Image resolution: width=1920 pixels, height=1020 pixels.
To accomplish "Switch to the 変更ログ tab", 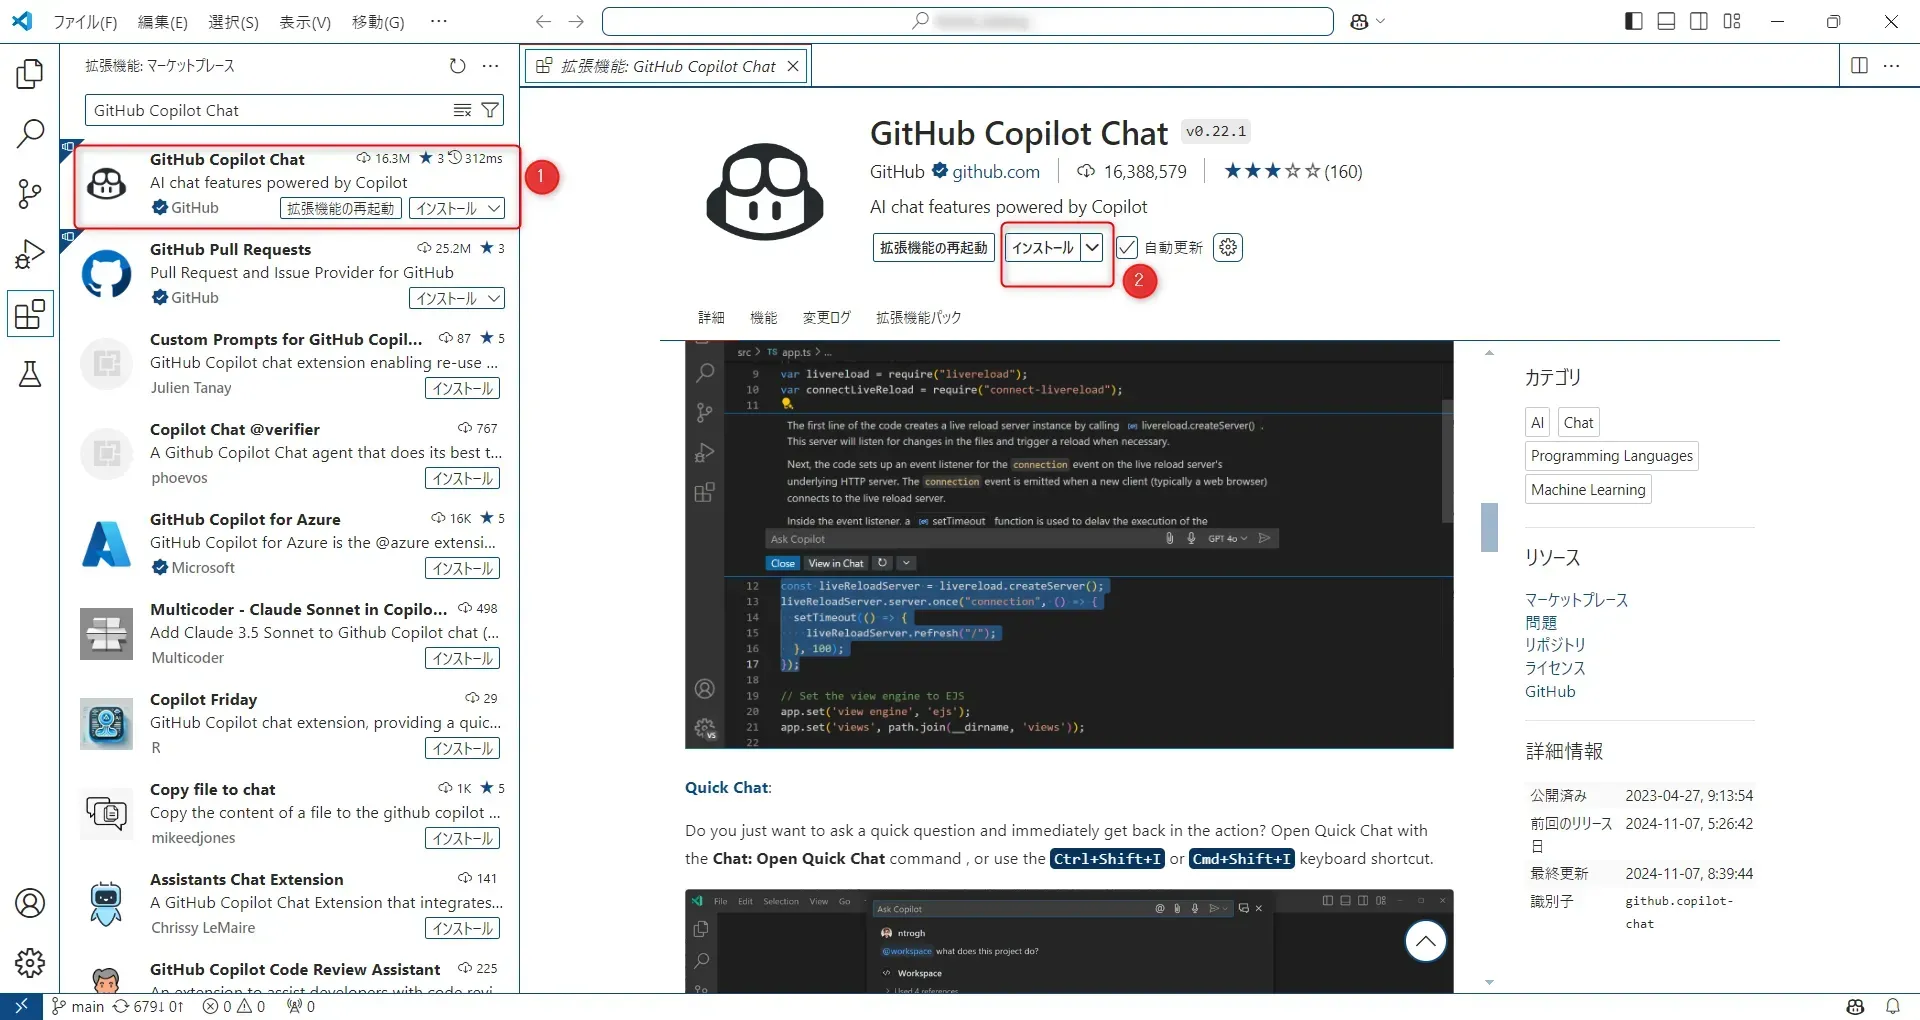I will pos(825,317).
